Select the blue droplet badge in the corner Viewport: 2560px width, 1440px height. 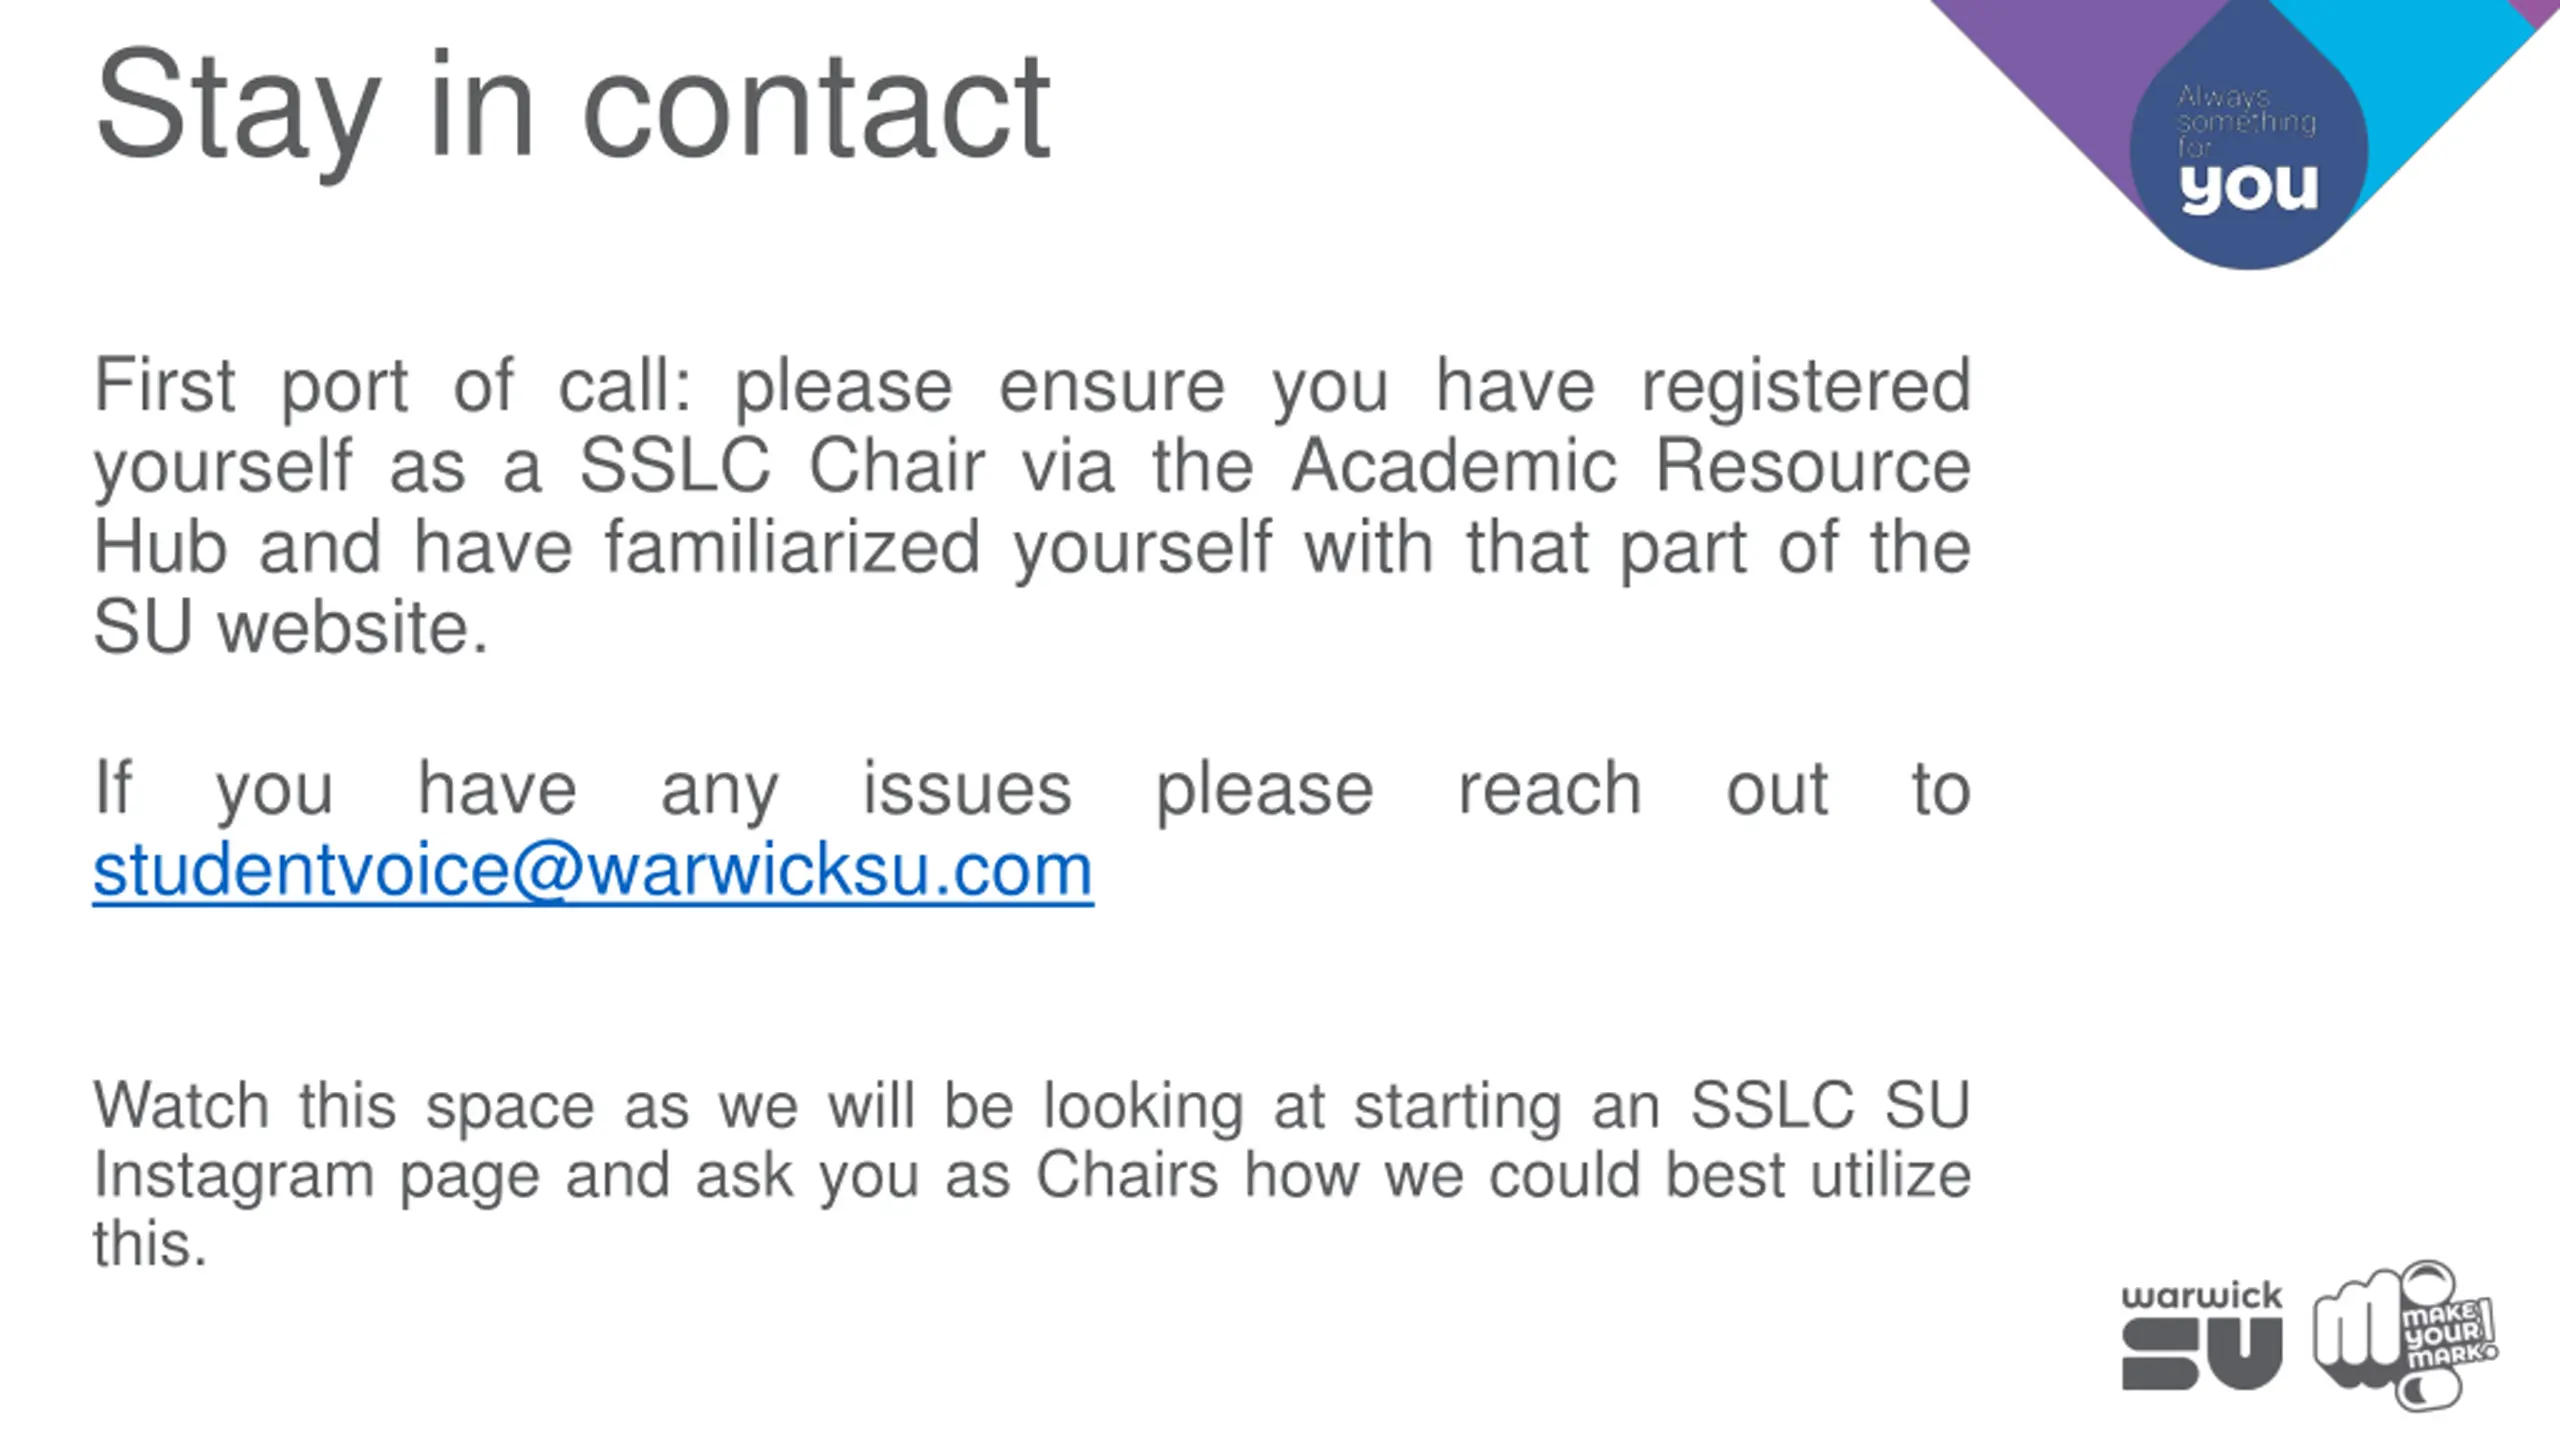coord(2249,147)
